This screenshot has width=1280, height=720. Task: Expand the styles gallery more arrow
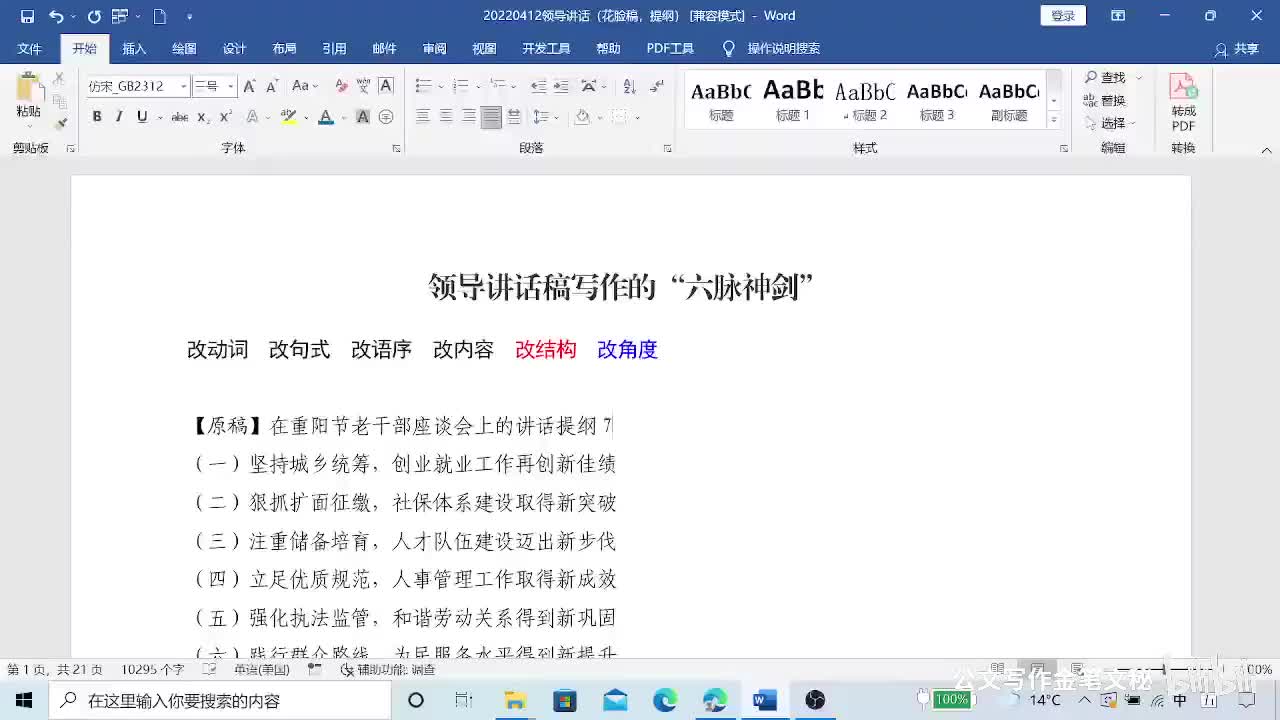pyautogui.click(x=1053, y=119)
